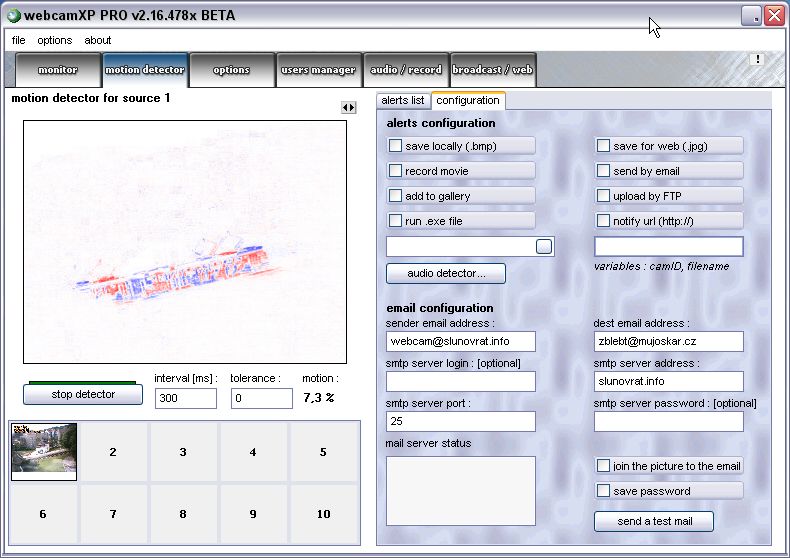Check add to gallery option
The image size is (790, 558).
click(x=396, y=195)
